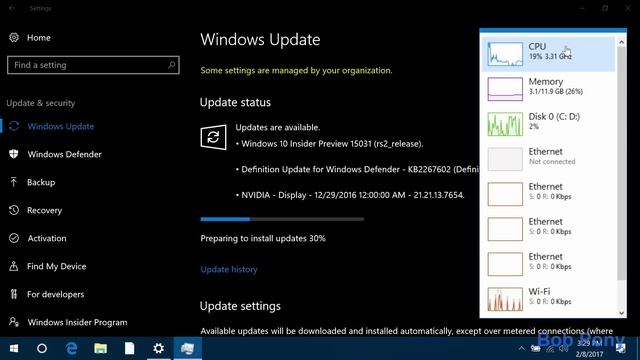
Task: Click the For developers tools icon
Action: (x=14, y=294)
